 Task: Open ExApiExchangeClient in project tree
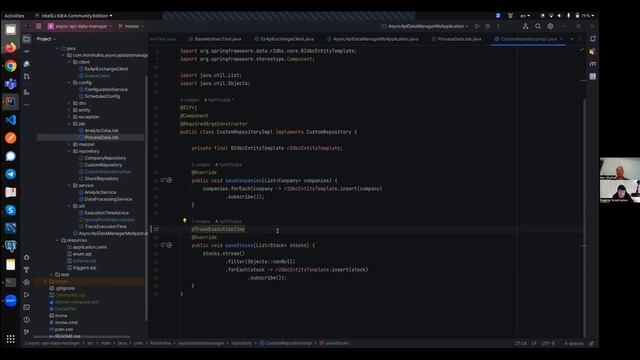pos(106,69)
